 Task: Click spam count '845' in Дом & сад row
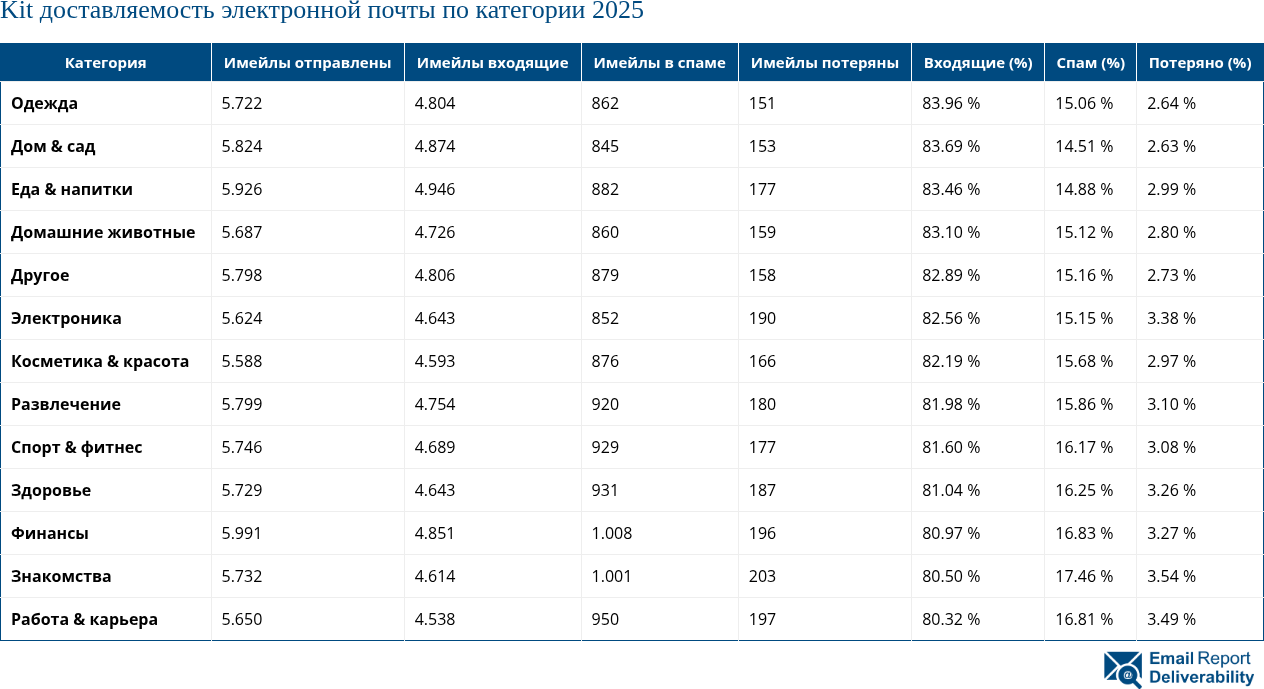[605, 146]
